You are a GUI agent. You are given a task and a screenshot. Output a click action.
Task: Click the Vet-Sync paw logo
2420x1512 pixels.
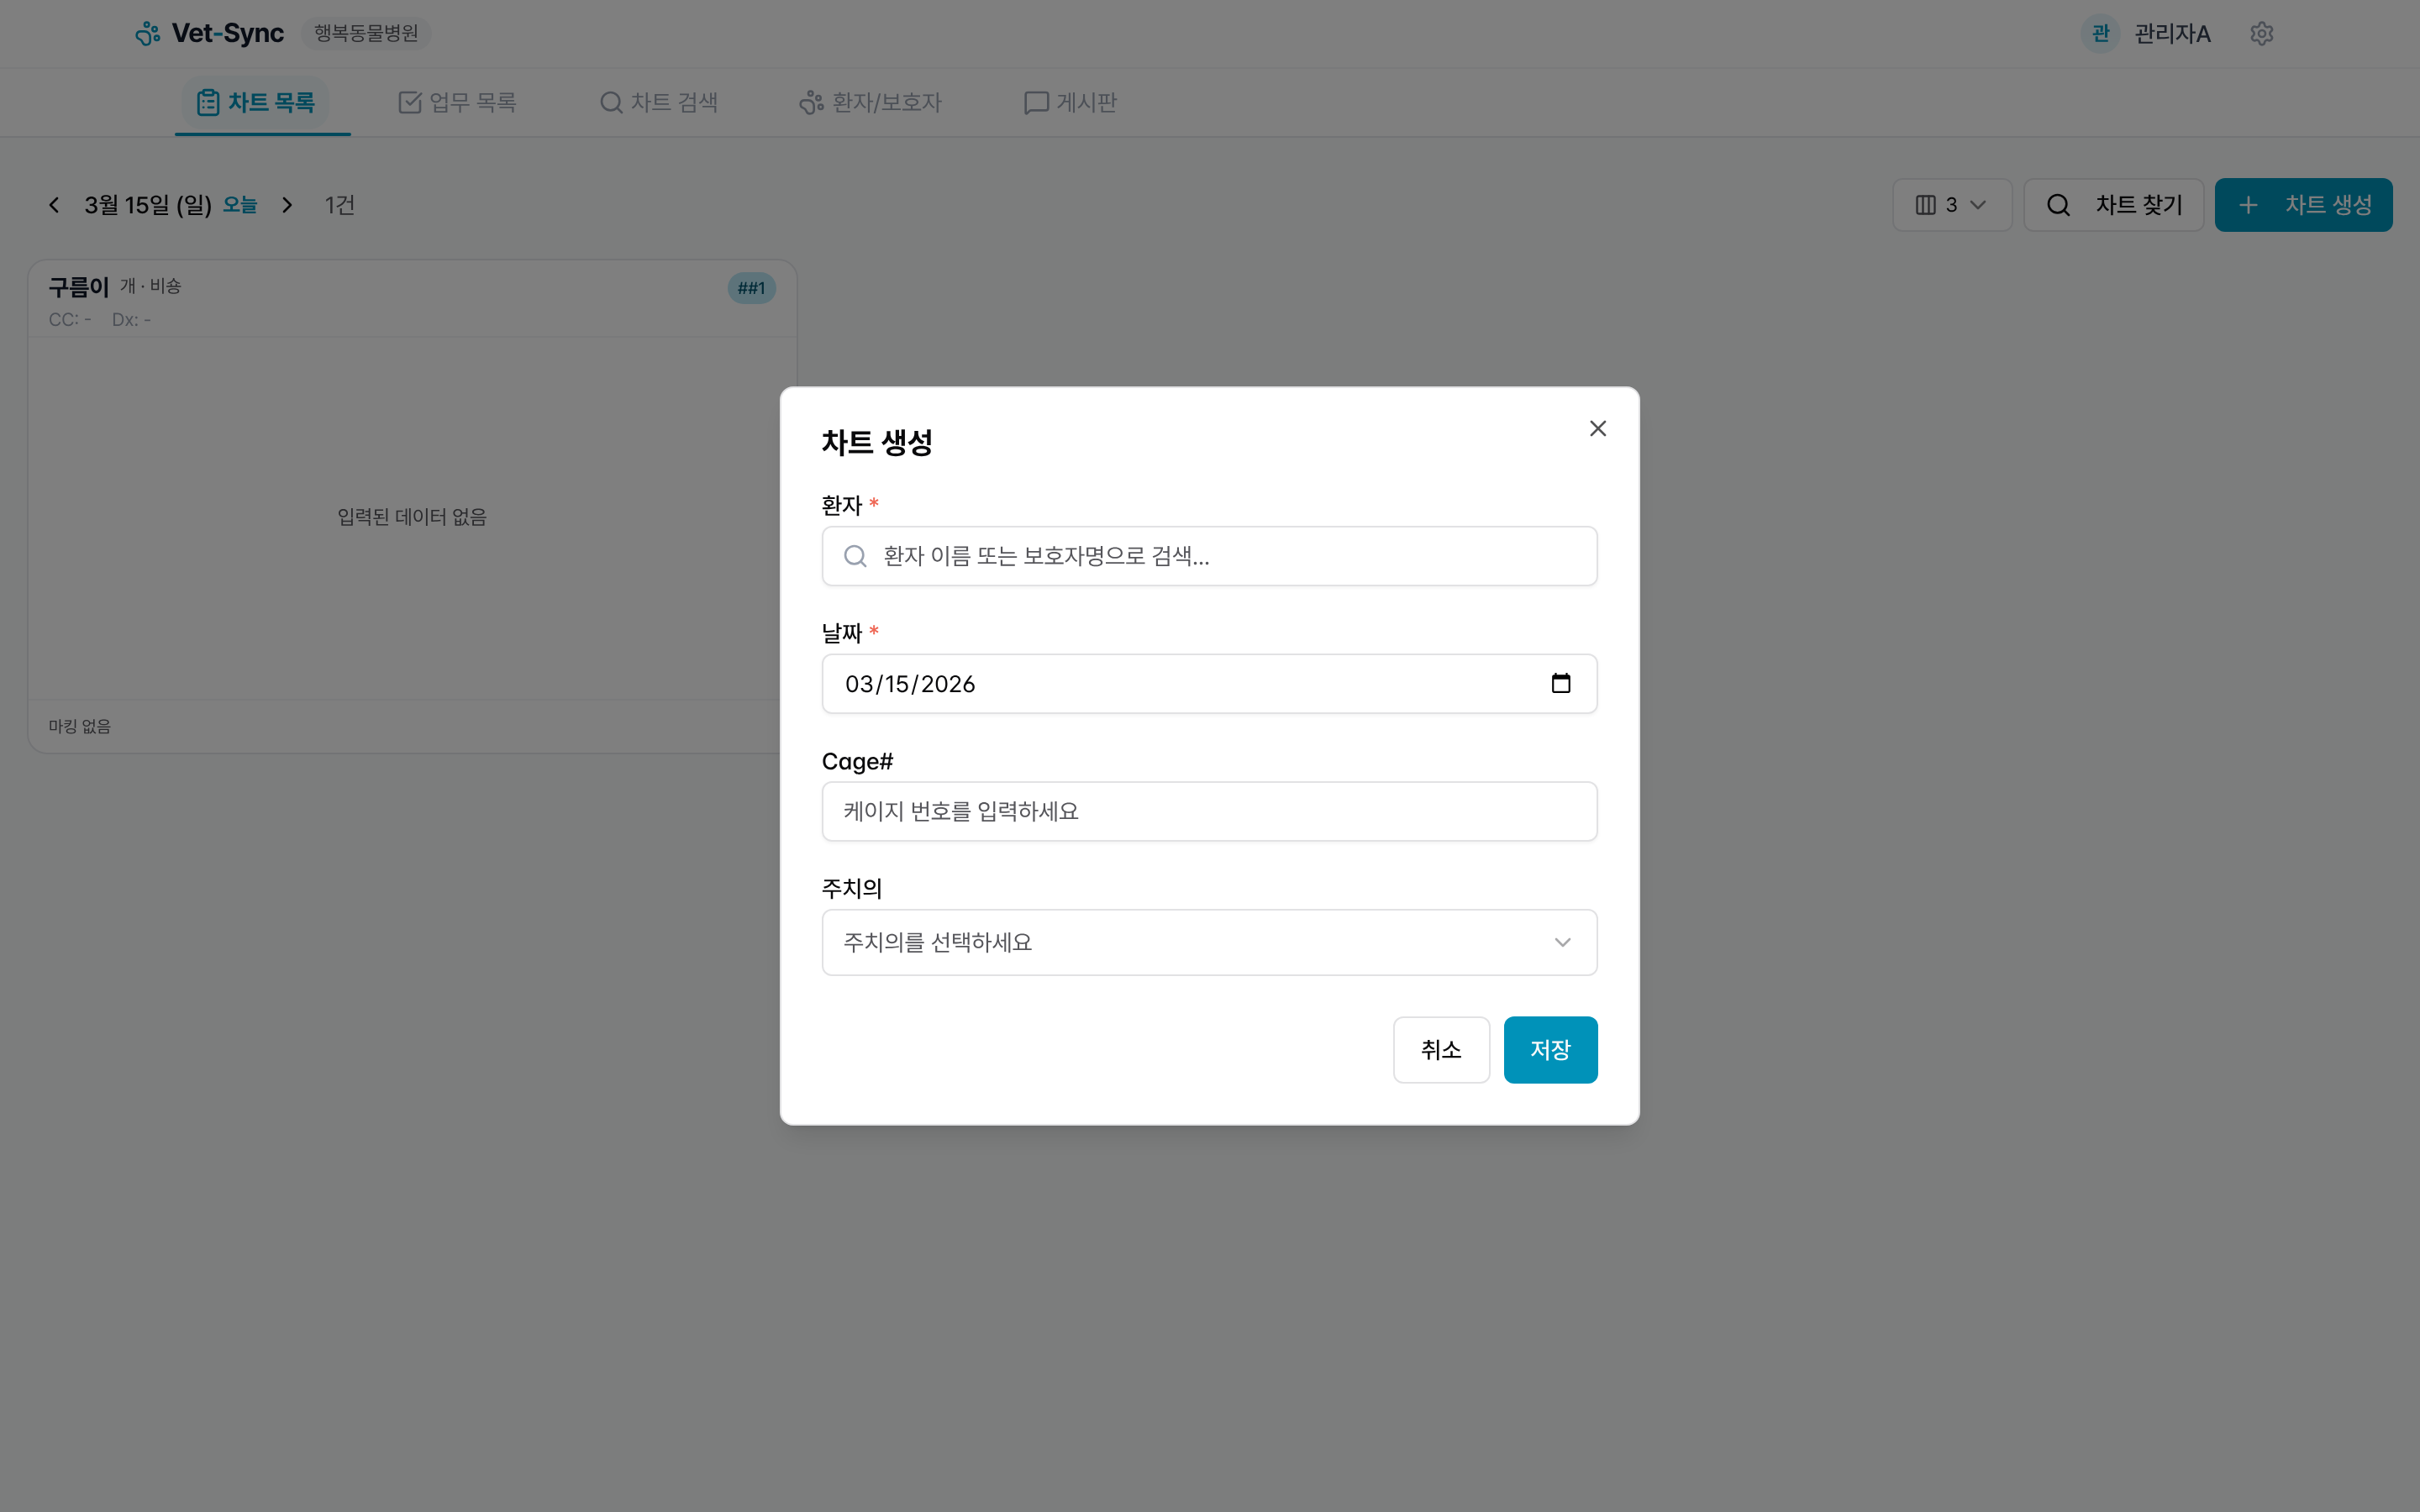pos(148,34)
